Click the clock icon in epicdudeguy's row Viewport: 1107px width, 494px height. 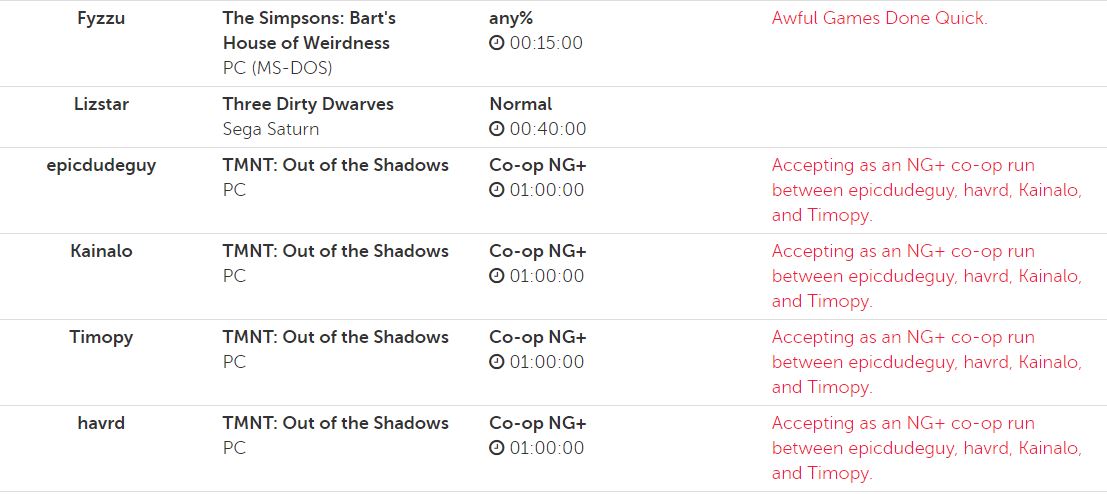click(x=497, y=191)
